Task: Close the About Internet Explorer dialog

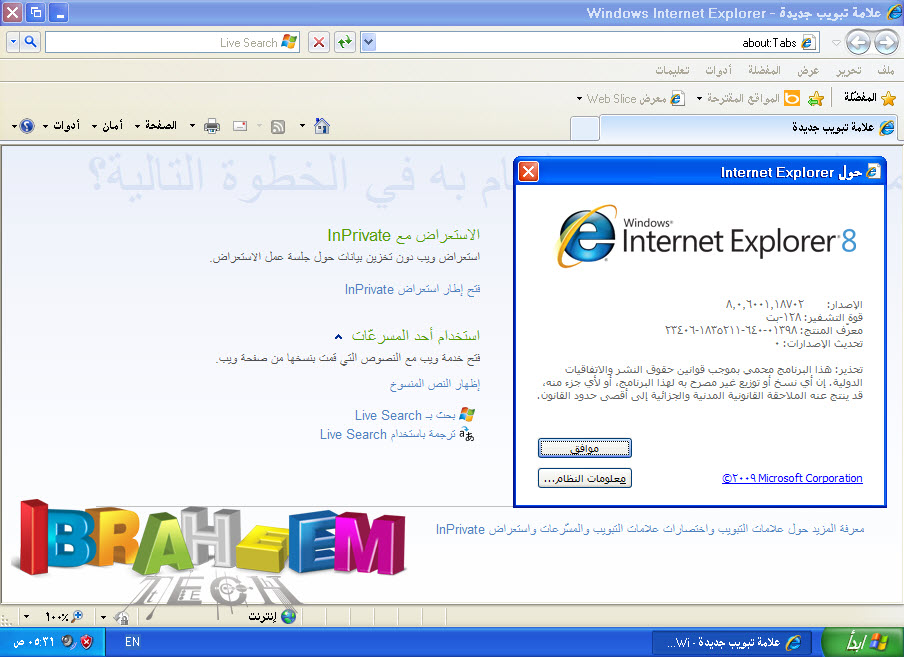Action: [529, 172]
